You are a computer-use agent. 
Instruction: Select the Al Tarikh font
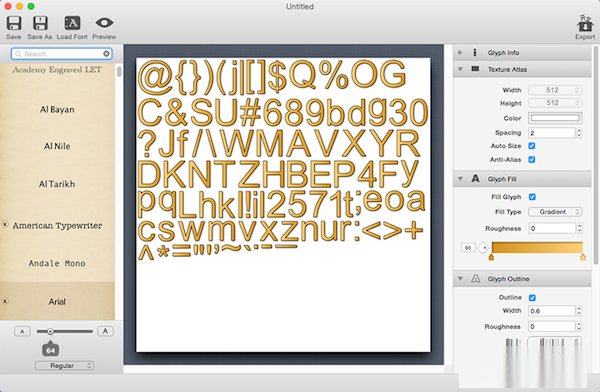tap(57, 184)
